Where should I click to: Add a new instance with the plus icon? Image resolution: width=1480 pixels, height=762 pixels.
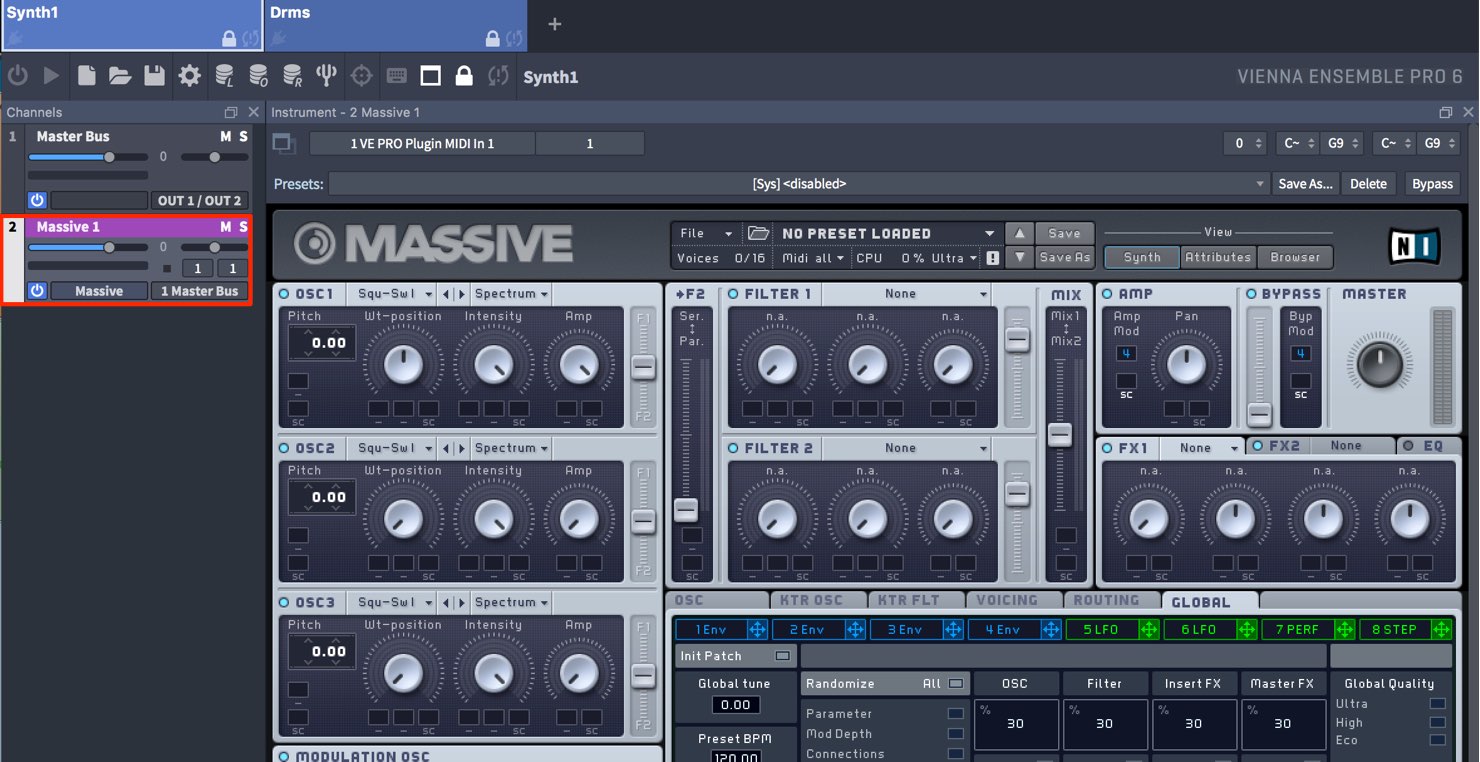[555, 24]
